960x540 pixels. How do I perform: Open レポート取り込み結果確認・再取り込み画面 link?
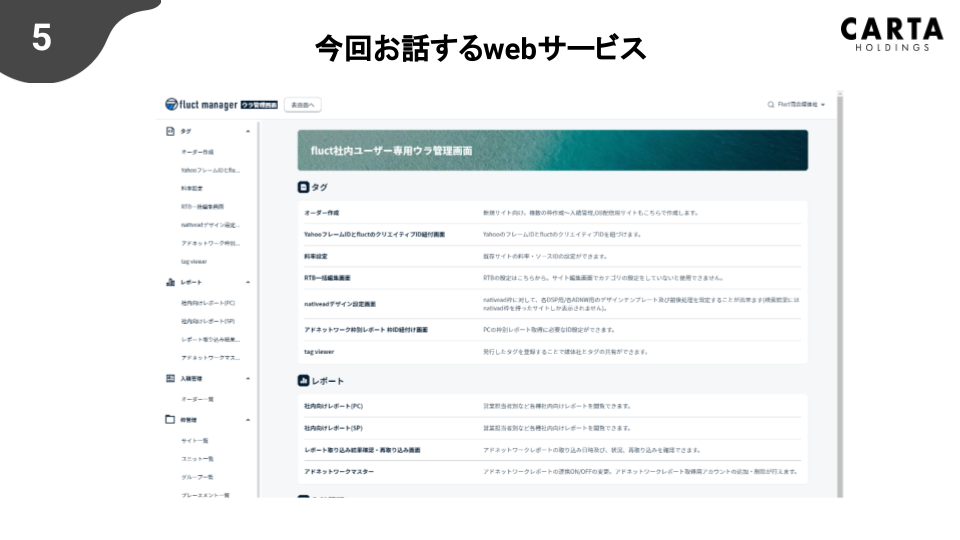pos(362,450)
